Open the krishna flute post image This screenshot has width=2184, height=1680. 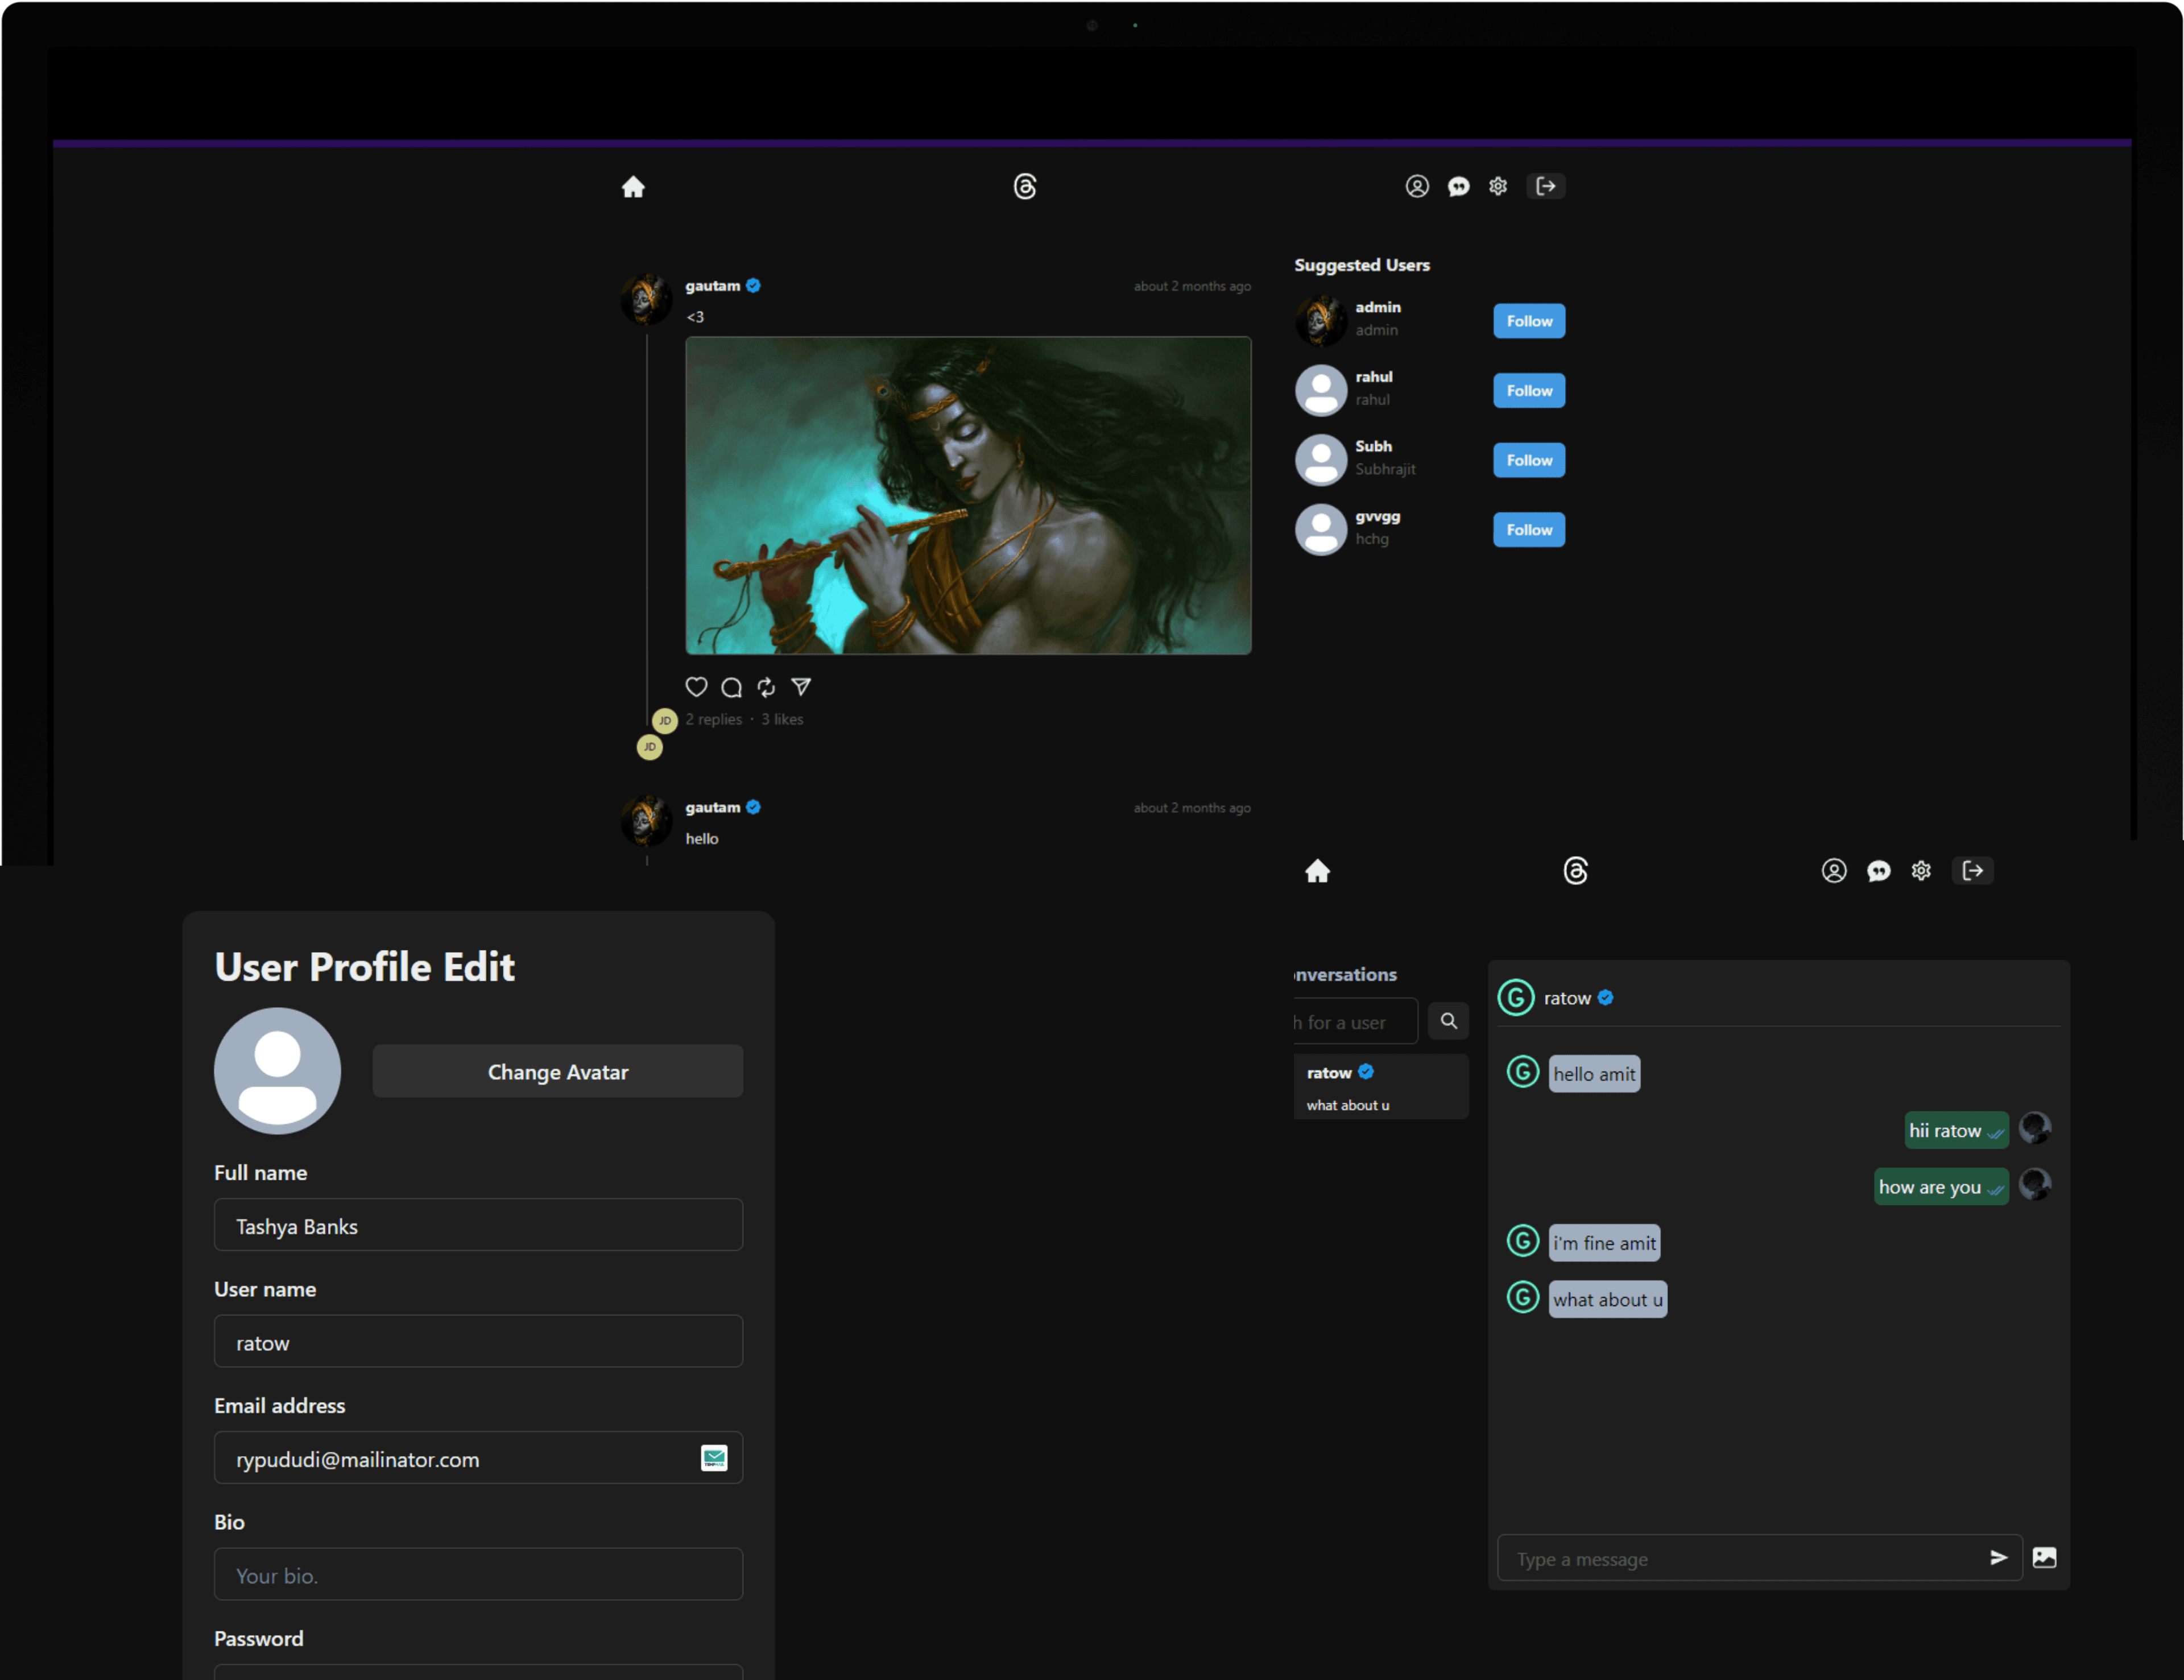pyautogui.click(x=967, y=495)
